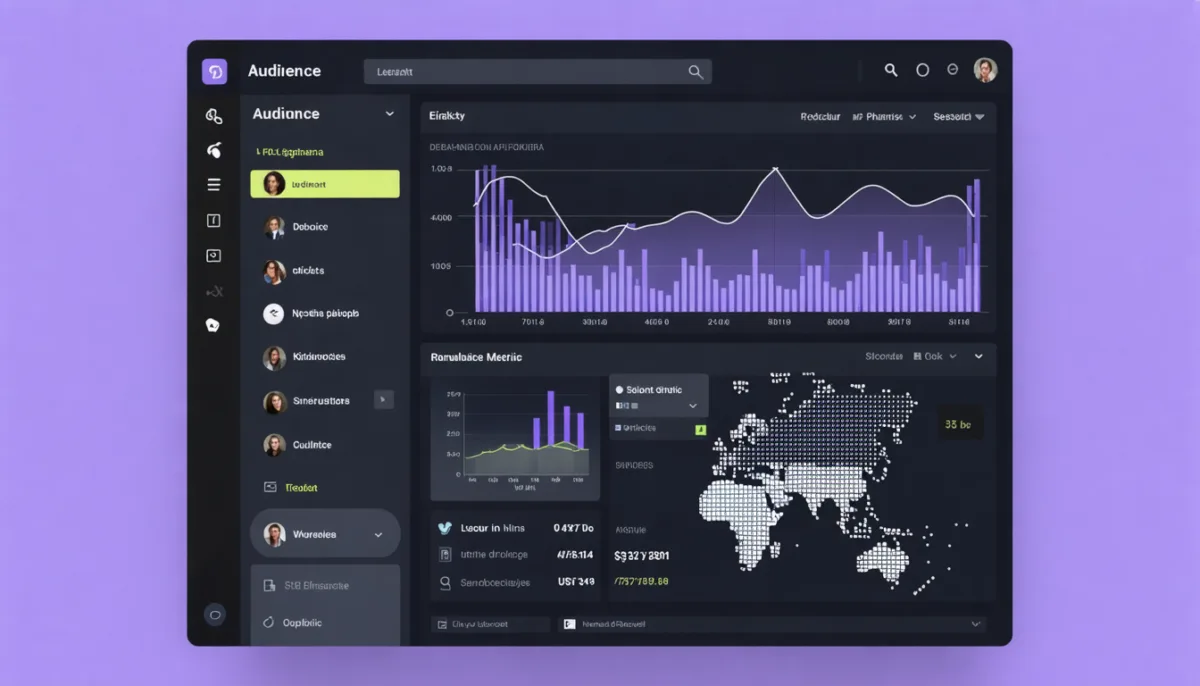Image resolution: width=1200 pixels, height=686 pixels.
Task: Click the round button at left rail bottom
Action: pyautogui.click(x=214, y=615)
